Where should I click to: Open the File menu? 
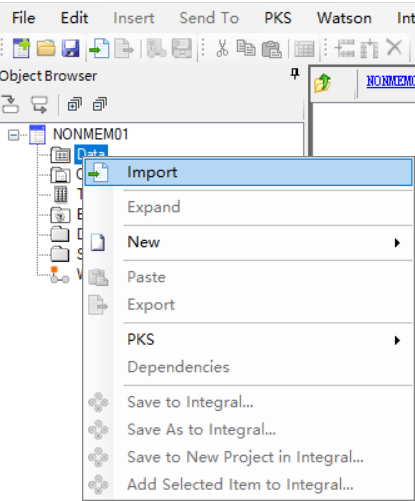pyautogui.click(x=23, y=18)
